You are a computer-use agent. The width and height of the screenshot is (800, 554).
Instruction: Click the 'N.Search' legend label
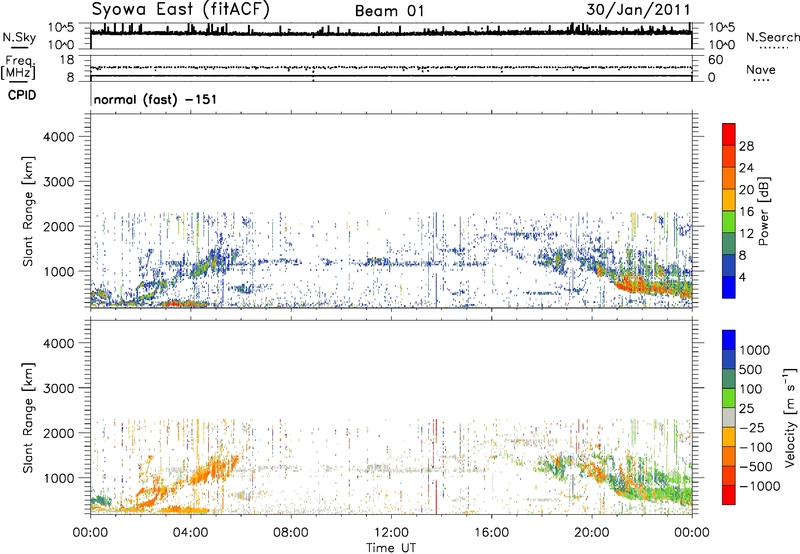[x=772, y=37]
